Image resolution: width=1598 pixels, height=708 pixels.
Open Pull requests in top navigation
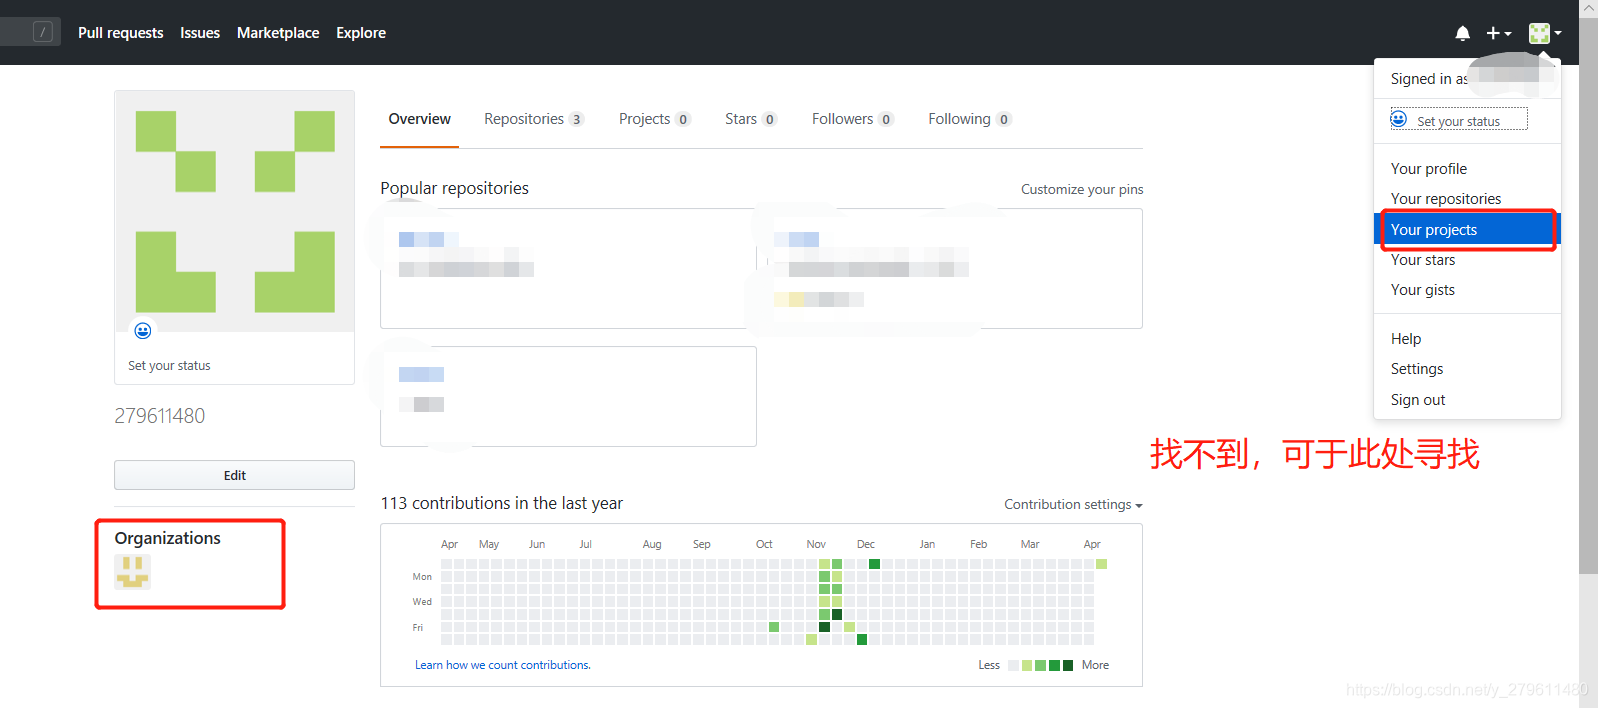(x=120, y=33)
